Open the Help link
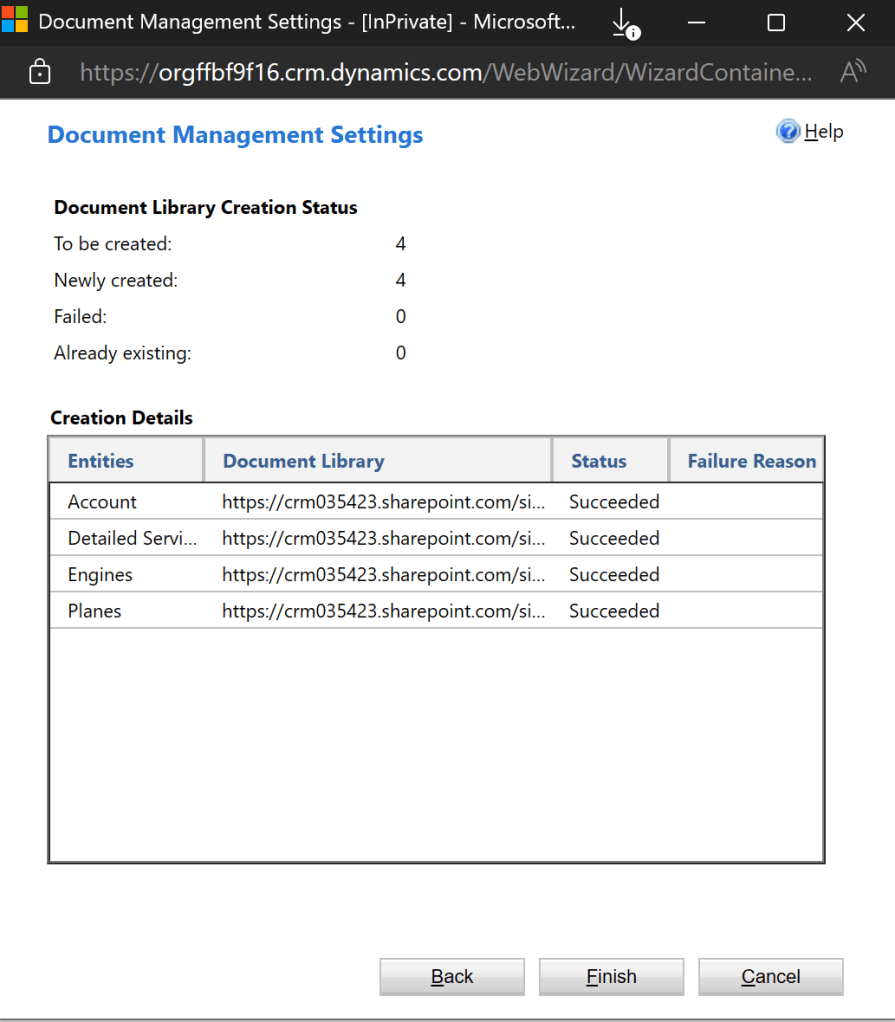Viewport: 895px width, 1022px height. [824, 132]
